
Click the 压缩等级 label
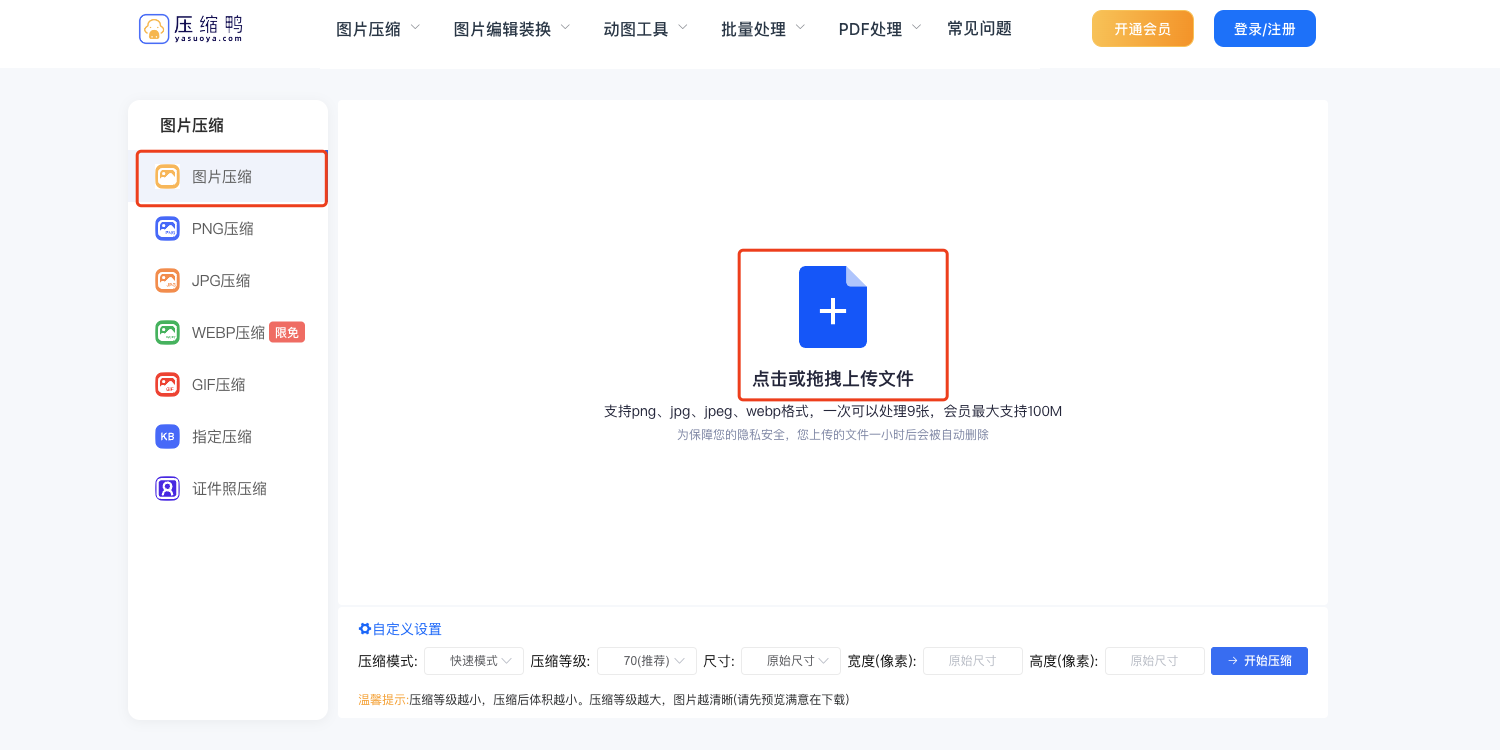tap(561, 661)
